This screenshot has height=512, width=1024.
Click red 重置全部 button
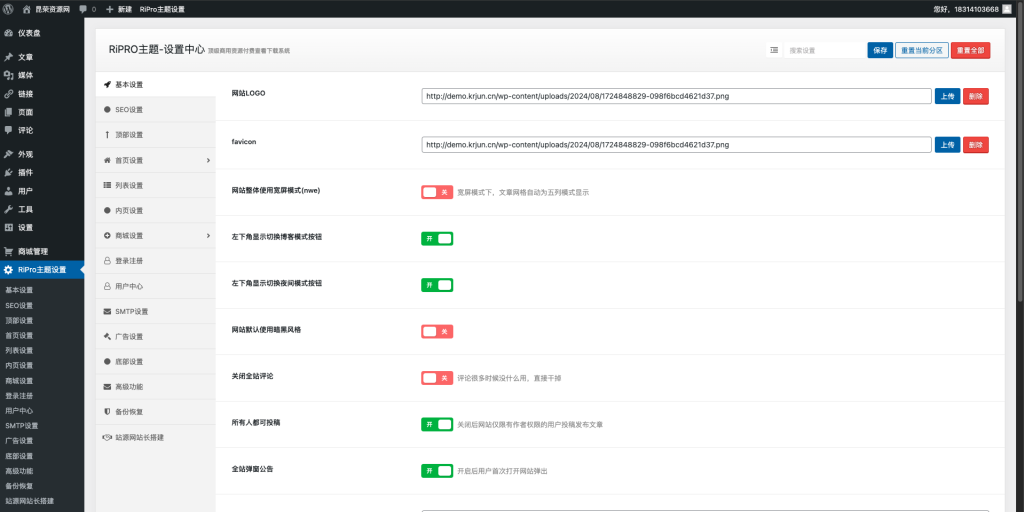pyautogui.click(x=970, y=50)
